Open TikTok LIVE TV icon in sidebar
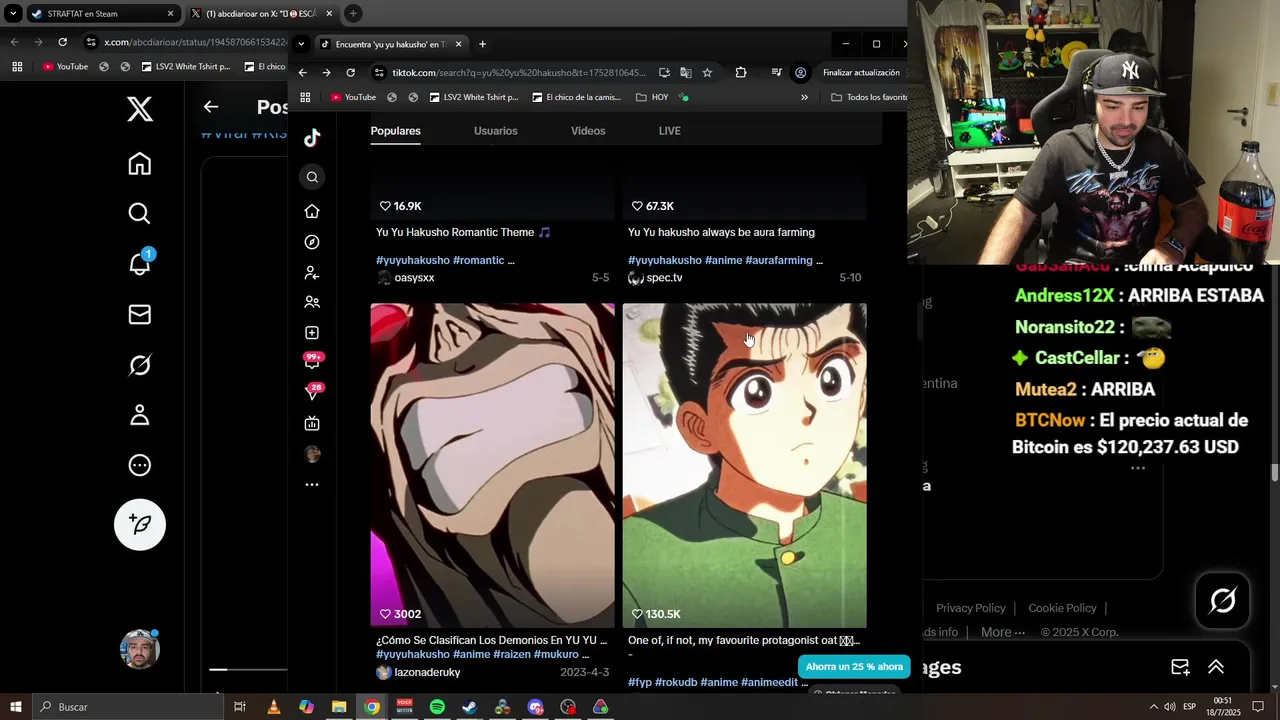Screen dimensions: 1280x720 [x=312, y=423]
